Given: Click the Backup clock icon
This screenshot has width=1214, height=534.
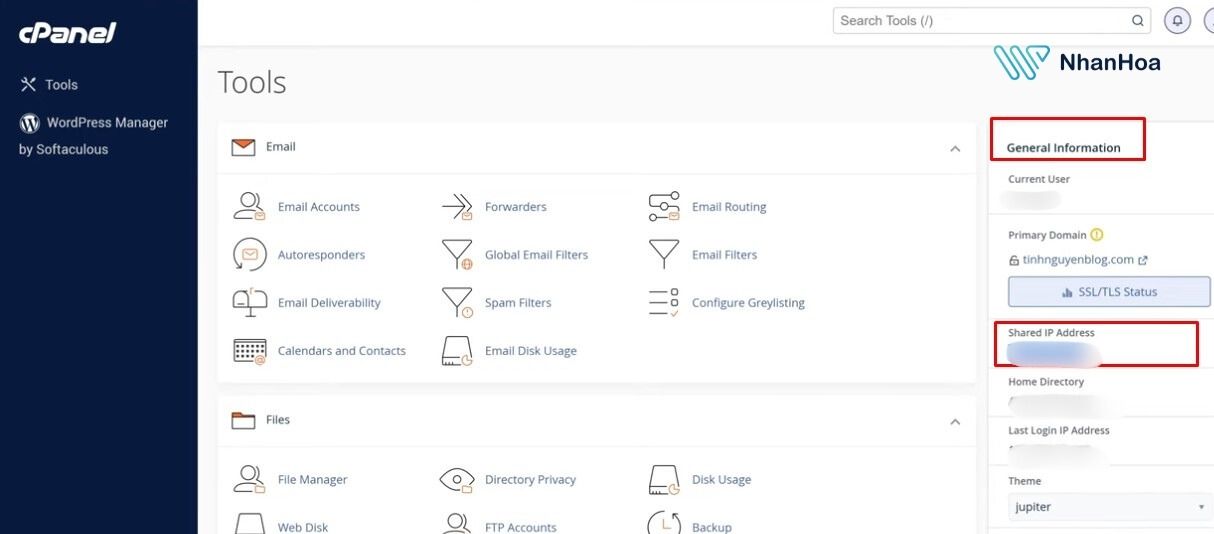Looking at the screenshot, I should 664,524.
